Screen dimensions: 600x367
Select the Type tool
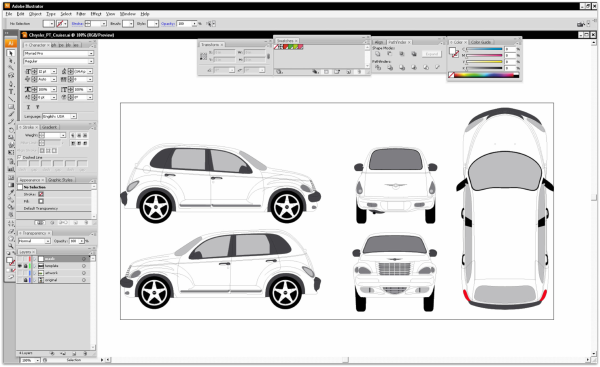(x=11, y=91)
